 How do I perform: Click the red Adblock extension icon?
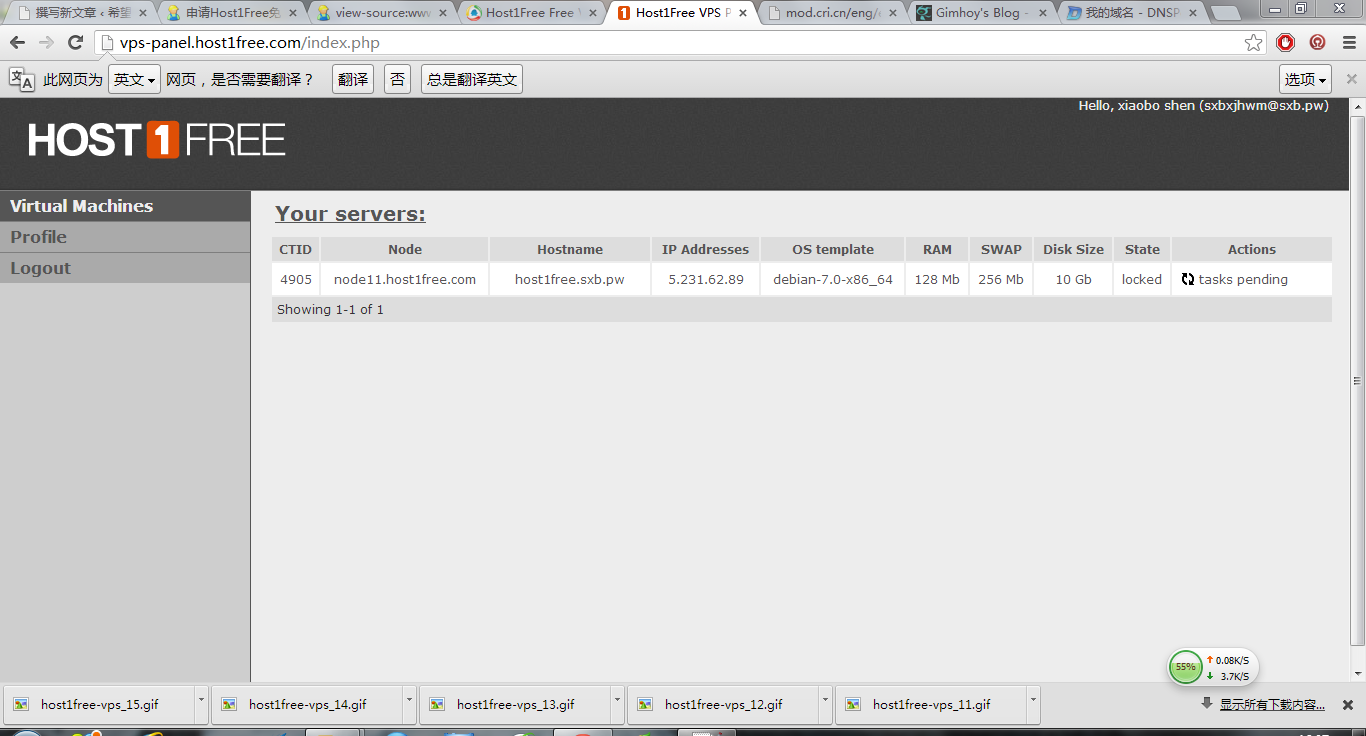(1286, 43)
